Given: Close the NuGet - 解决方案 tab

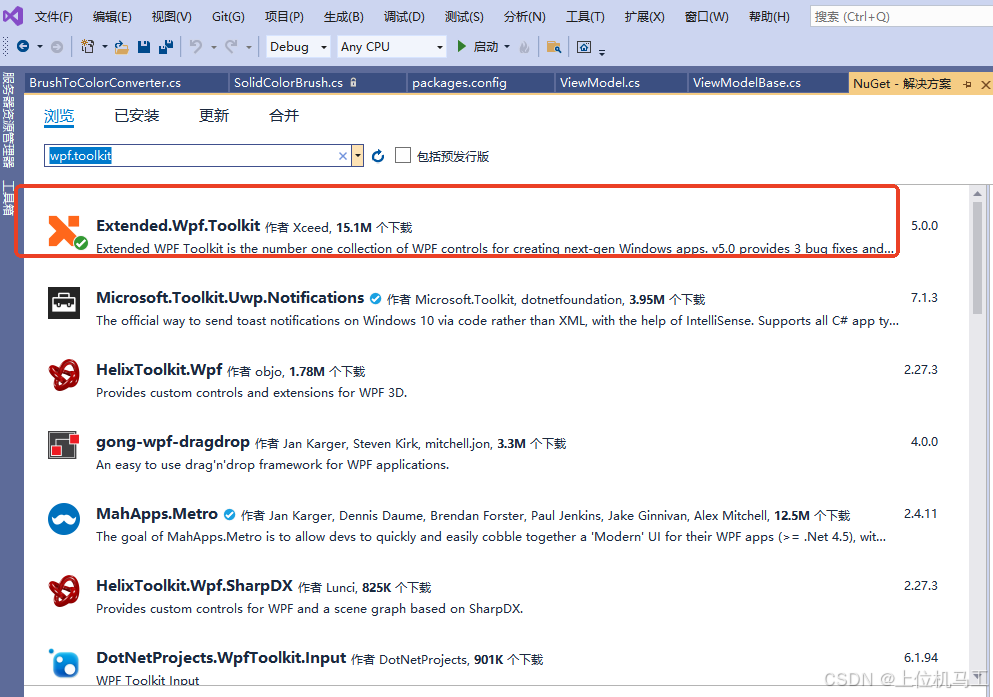Looking at the screenshot, I should pyautogui.click(x=985, y=84).
